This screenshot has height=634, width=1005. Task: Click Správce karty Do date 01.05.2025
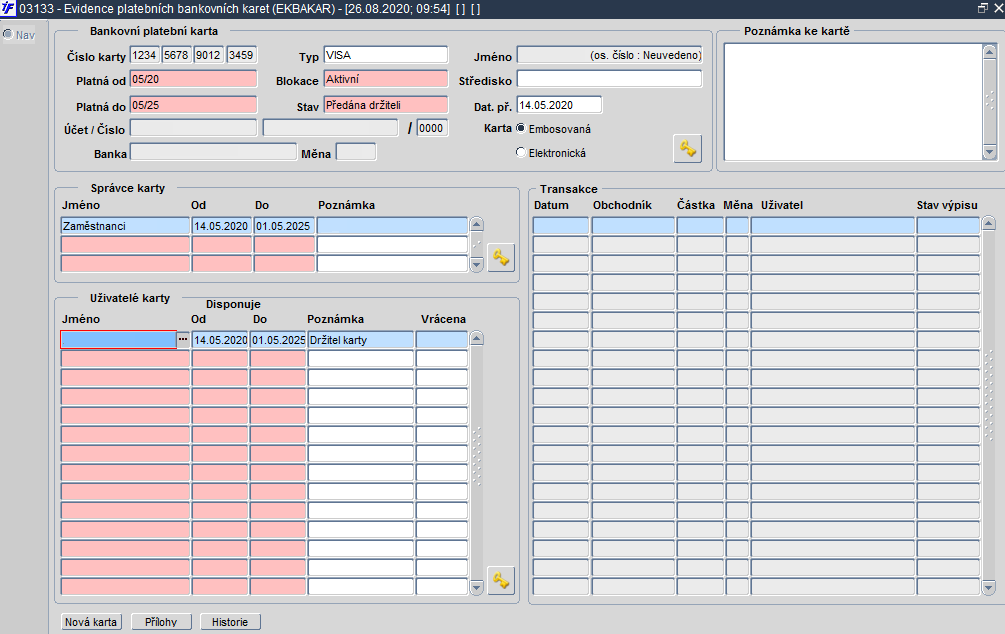pyautogui.click(x=283, y=226)
